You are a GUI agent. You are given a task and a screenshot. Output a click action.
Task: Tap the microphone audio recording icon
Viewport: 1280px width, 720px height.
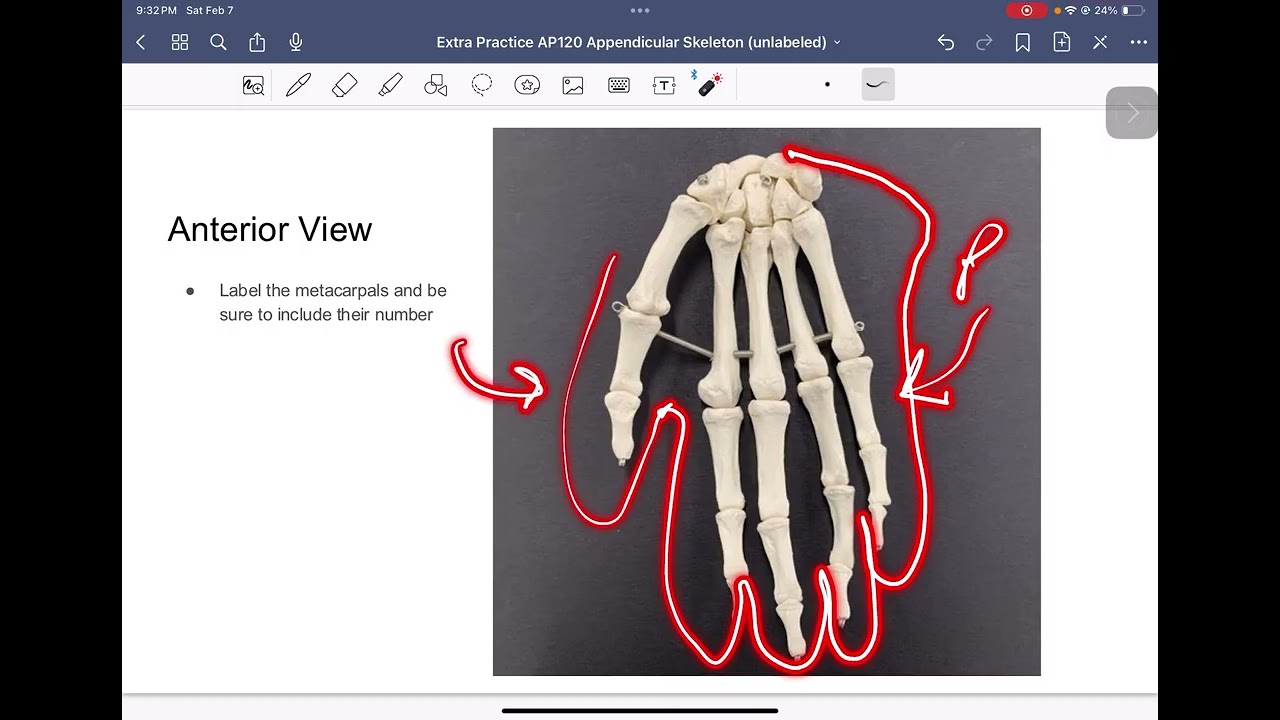[x=296, y=42]
